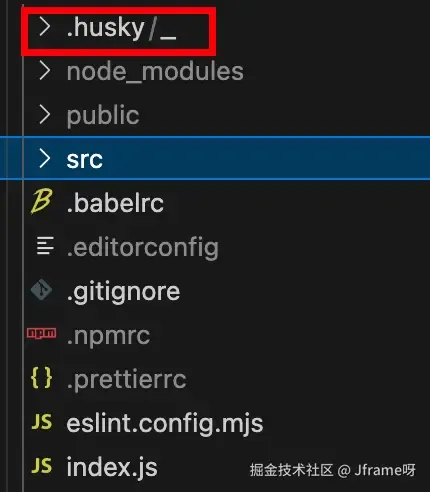The width and height of the screenshot is (430, 492).
Task: Open the .prettierrc file
Action: tap(126, 379)
